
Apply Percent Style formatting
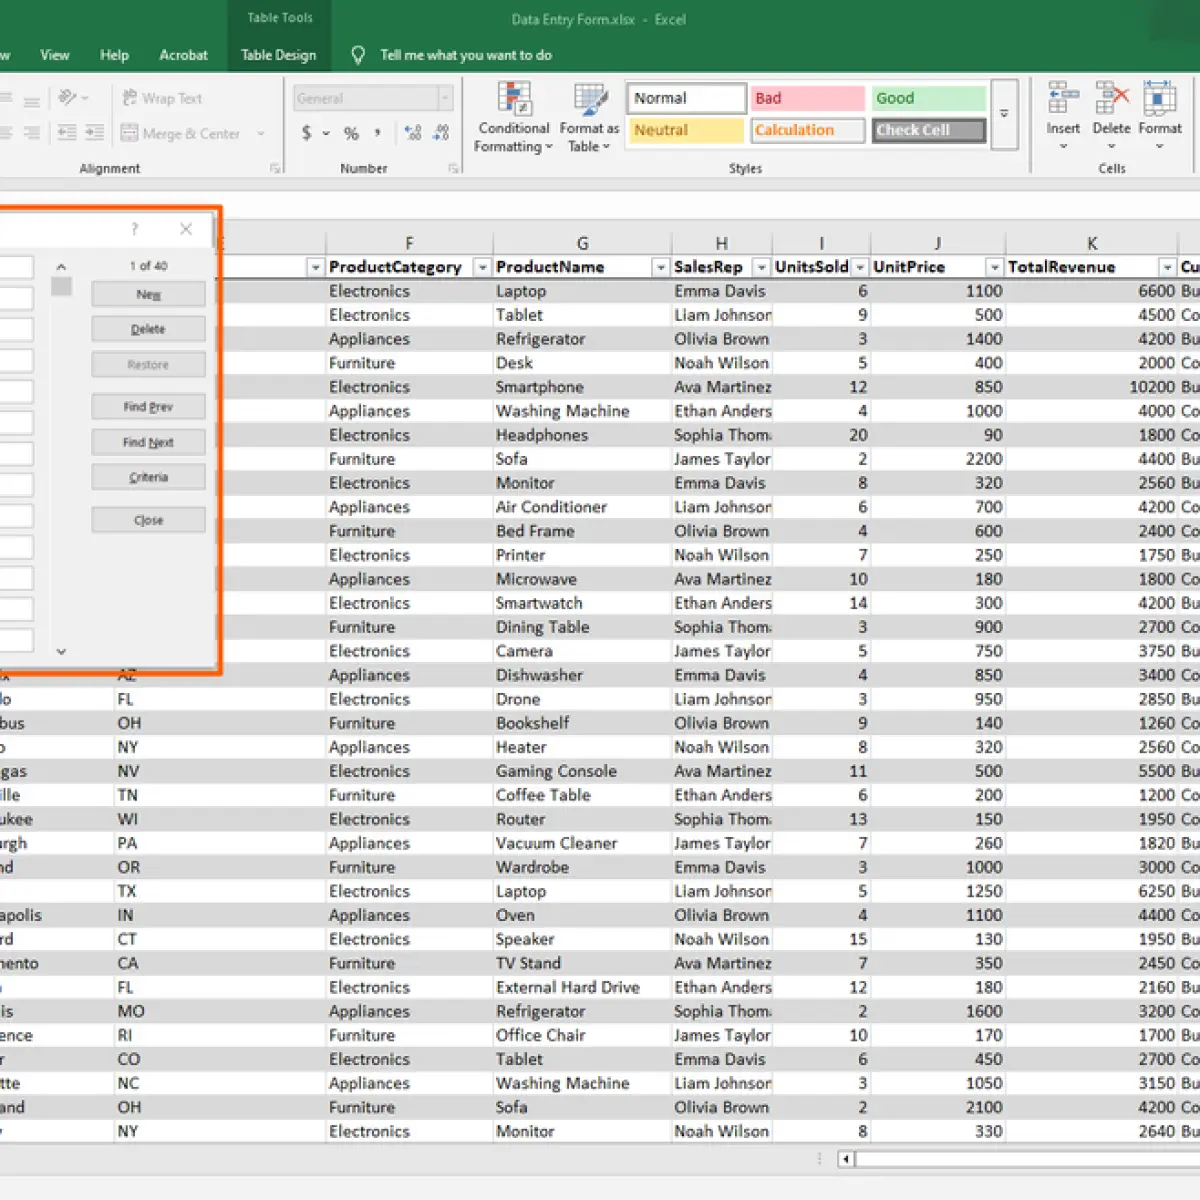coord(351,133)
